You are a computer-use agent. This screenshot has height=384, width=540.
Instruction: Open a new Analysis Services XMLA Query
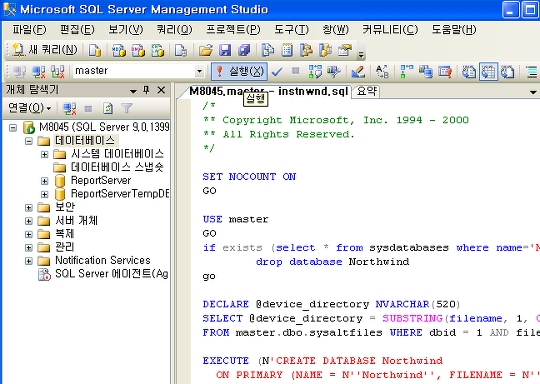pos(158,50)
